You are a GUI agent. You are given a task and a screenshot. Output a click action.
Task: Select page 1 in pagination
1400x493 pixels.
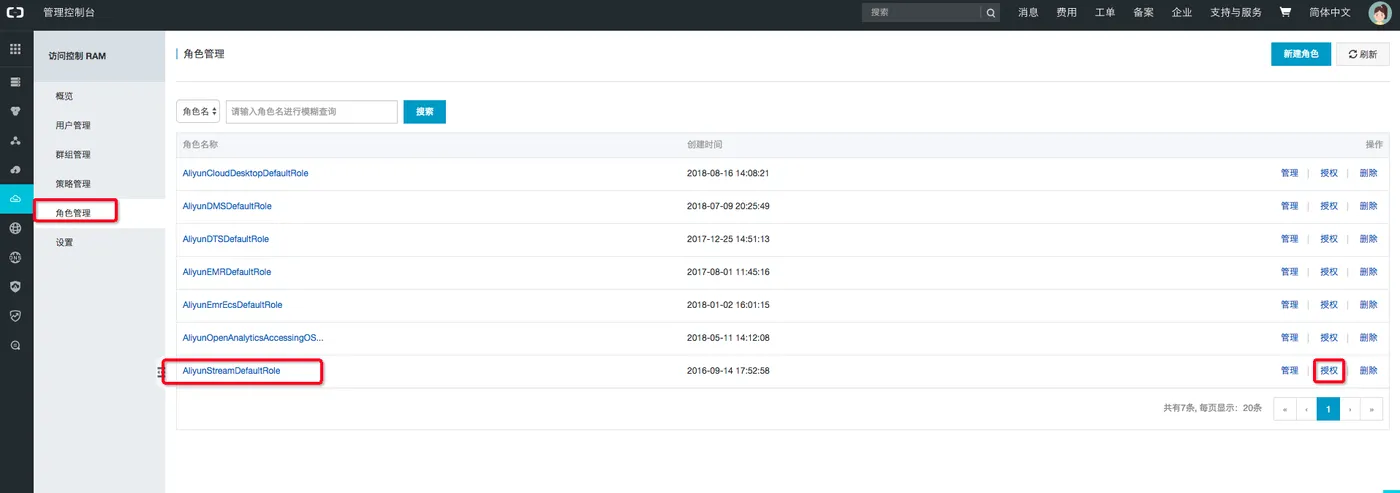[1328, 408]
